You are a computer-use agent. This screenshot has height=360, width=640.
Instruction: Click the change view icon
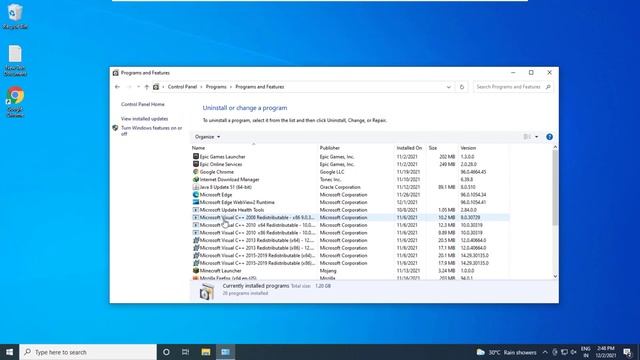pyautogui.click(x=527, y=137)
